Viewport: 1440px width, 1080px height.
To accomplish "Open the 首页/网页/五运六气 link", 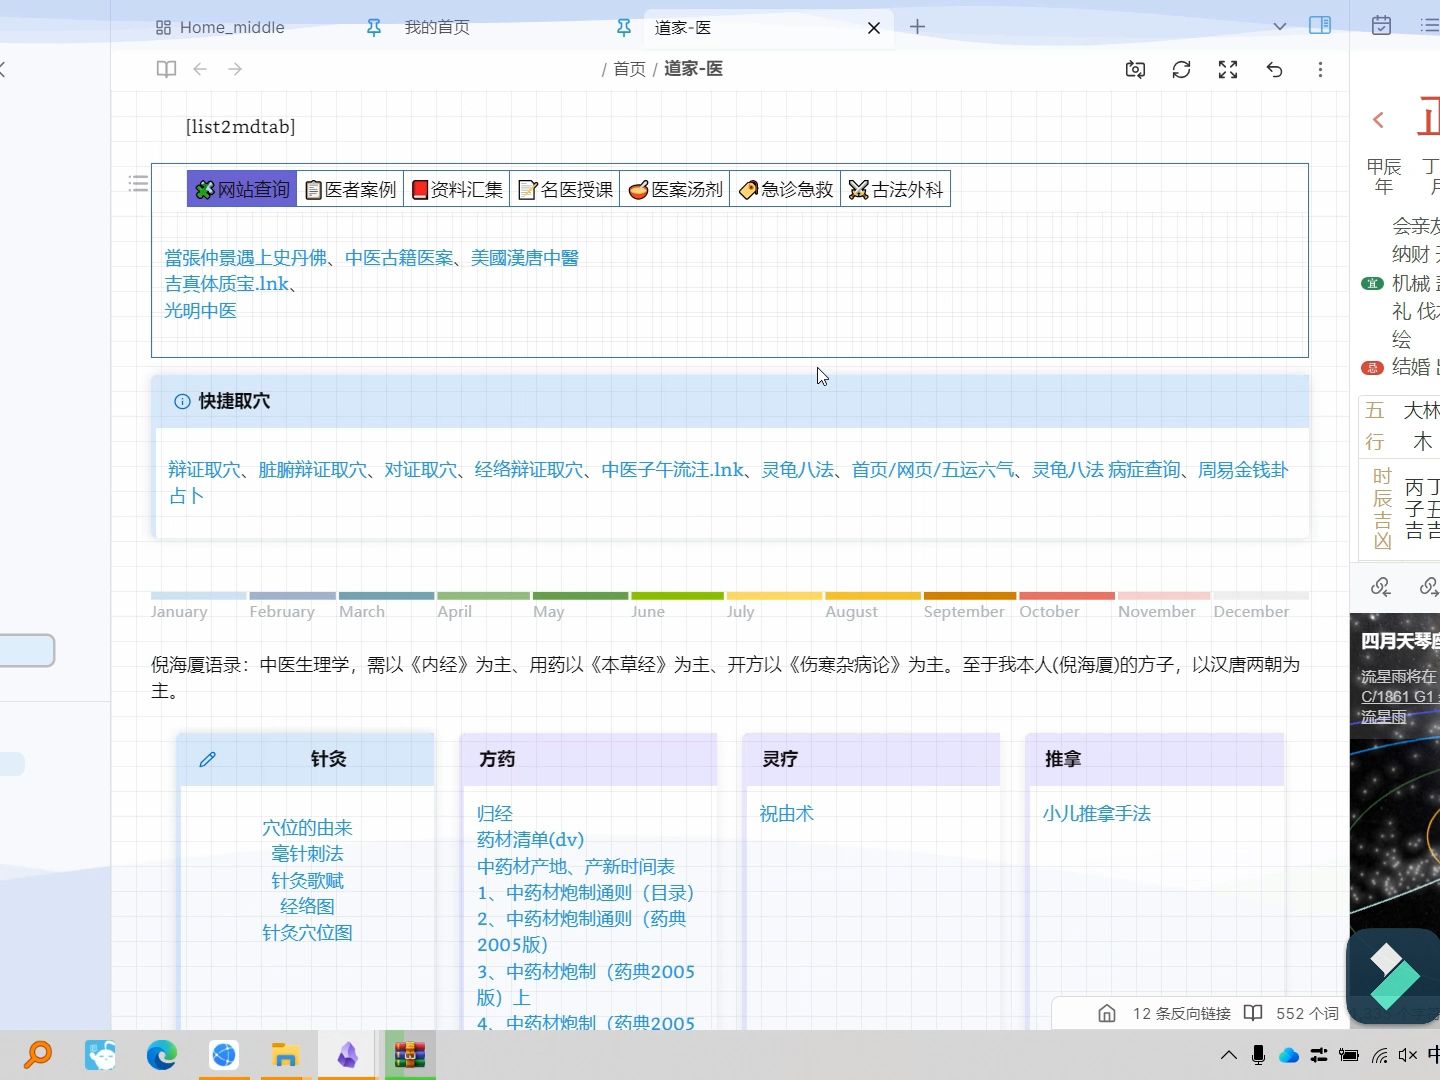I will [x=932, y=470].
